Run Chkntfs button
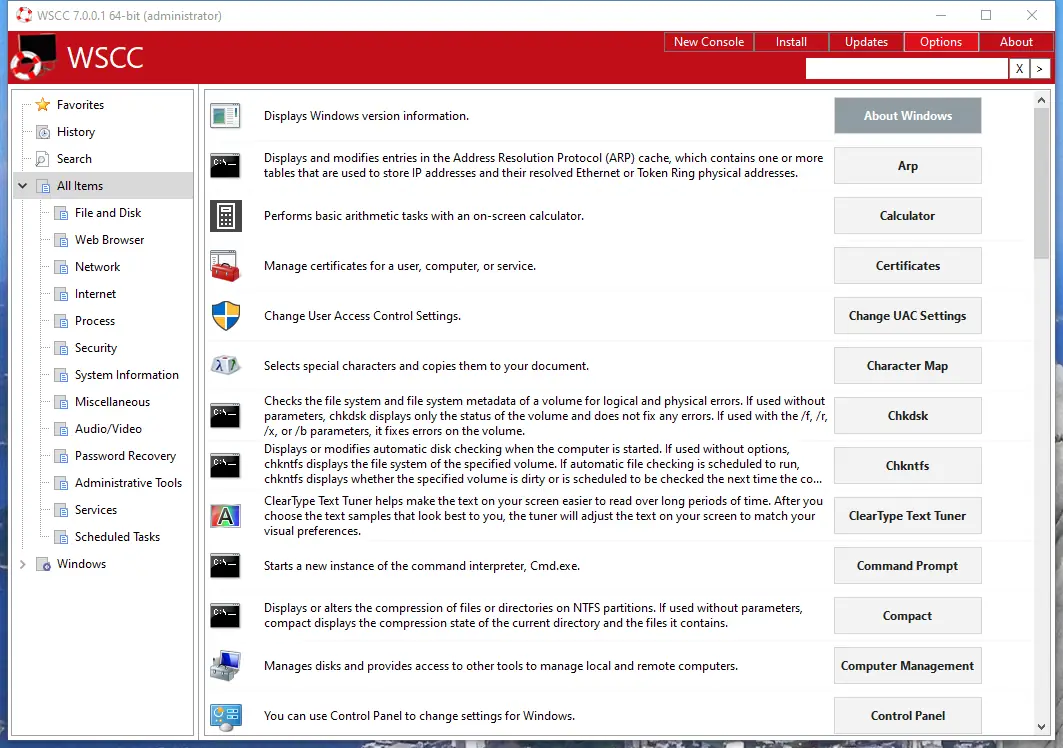 pos(908,466)
